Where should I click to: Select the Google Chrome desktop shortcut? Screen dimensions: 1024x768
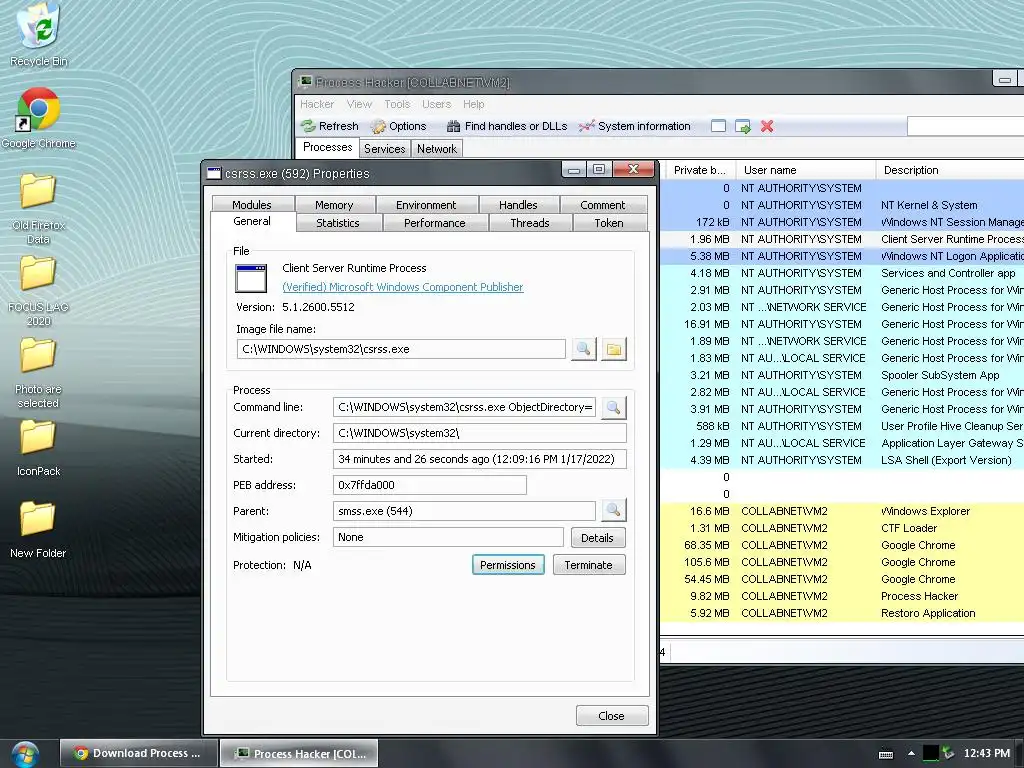click(39, 118)
